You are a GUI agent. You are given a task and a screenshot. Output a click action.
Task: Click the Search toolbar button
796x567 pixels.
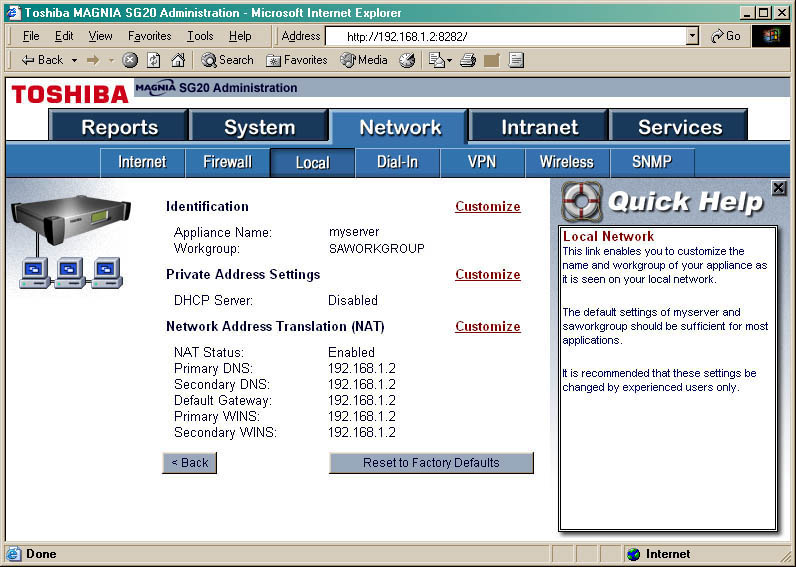coord(227,60)
